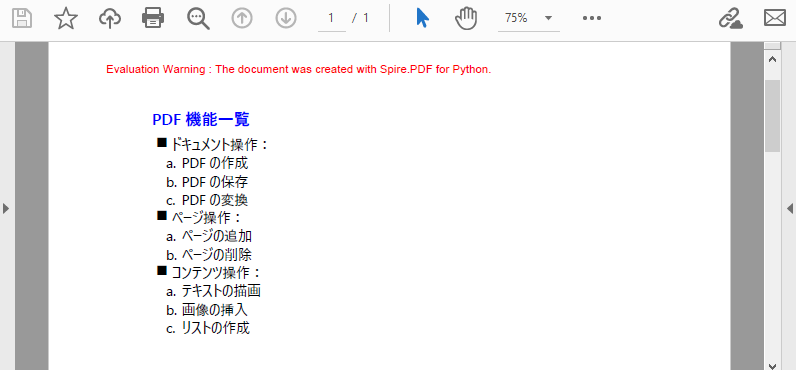Click the vertical scrollbar up arrow
This screenshot has width=796, height=370.
773,59
